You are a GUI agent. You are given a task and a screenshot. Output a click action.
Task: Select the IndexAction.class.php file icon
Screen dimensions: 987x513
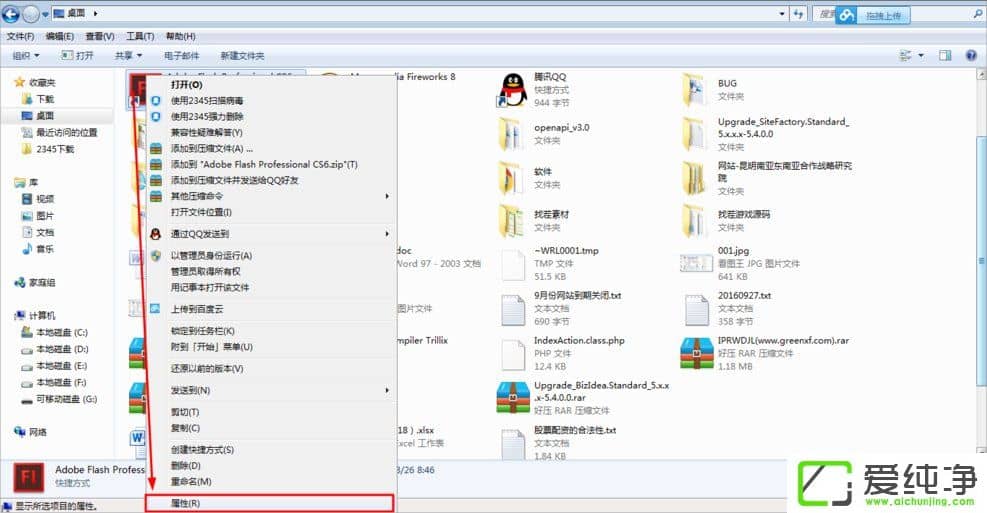coord(513,354)
